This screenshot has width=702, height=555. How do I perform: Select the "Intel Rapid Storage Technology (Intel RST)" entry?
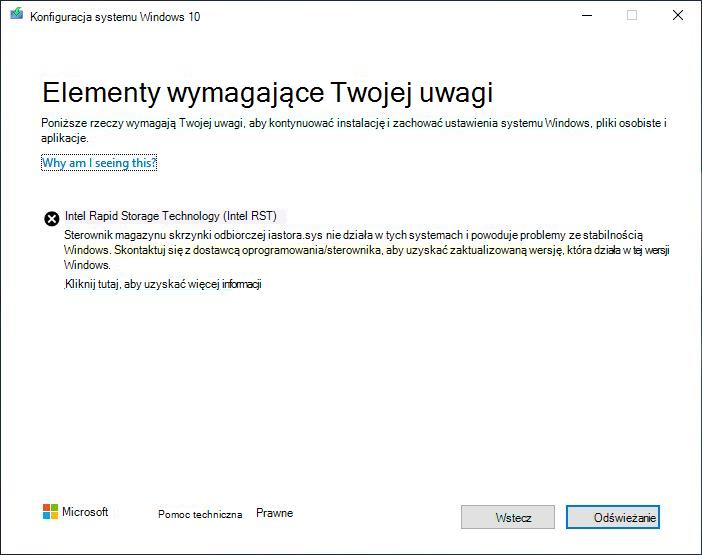171,216
